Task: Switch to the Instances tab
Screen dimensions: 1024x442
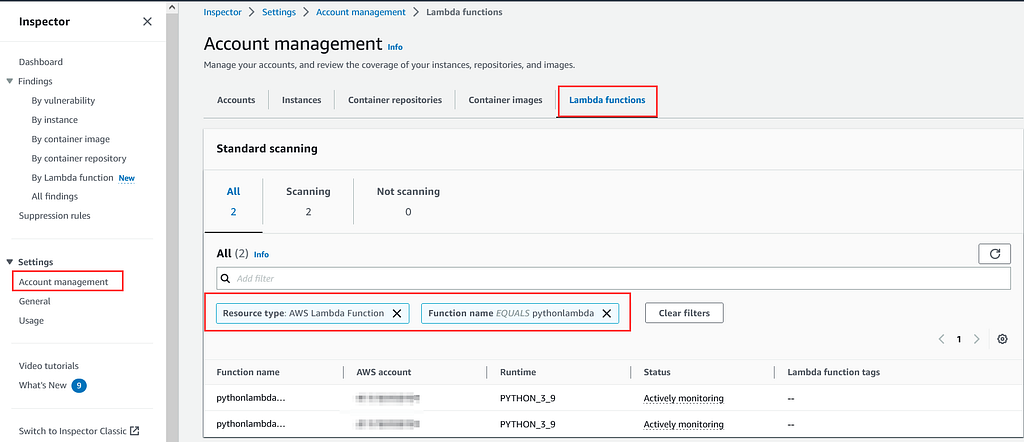Action: click(x=302, y=100)
